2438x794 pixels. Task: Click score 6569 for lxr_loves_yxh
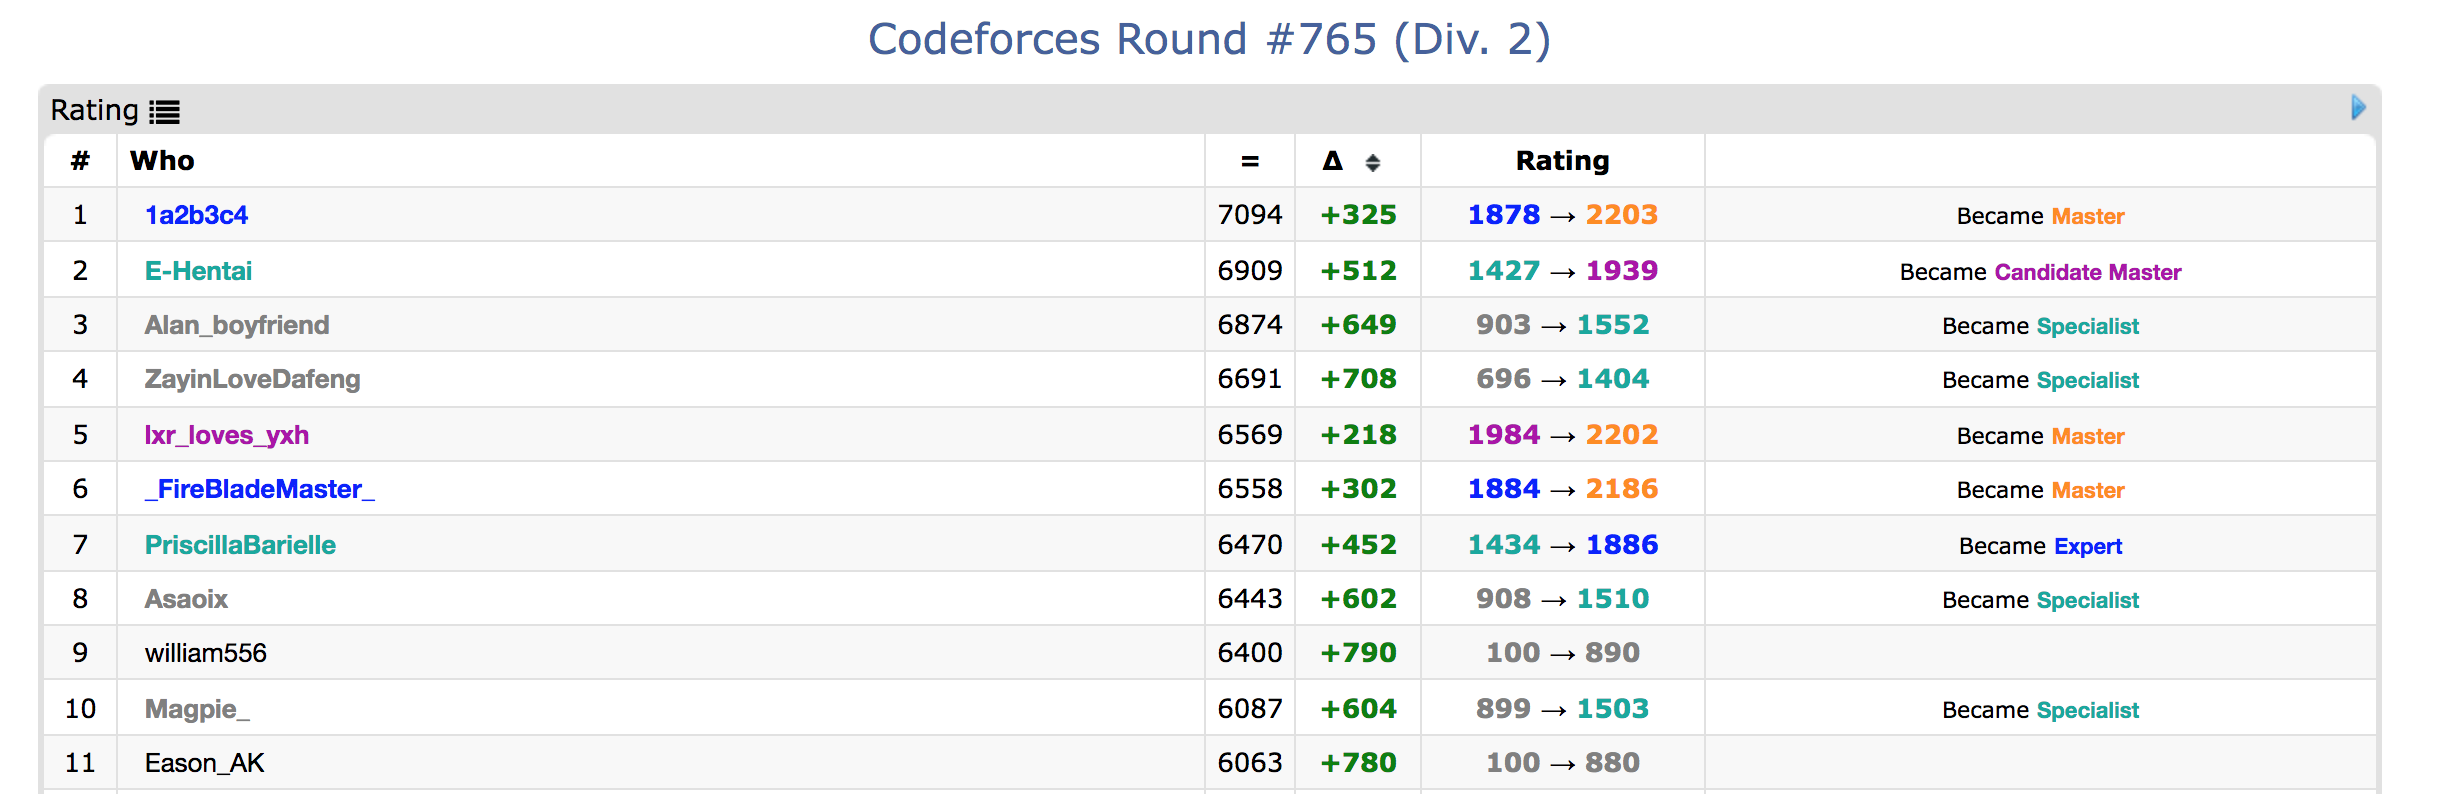click(x=1250, y=435)
